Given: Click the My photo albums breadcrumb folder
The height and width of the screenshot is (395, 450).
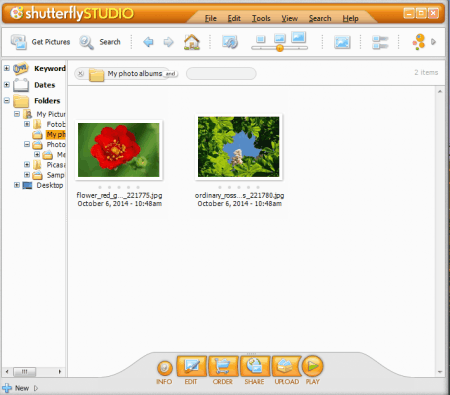Looking at the screenshot, I should pos(96,74).
